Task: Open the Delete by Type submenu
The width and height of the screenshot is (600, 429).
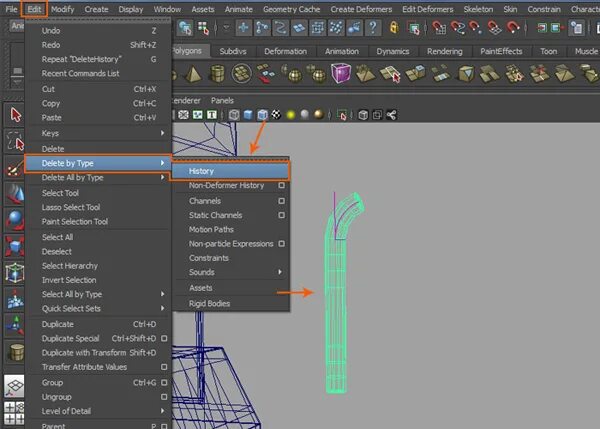Action: click(99, 163)
